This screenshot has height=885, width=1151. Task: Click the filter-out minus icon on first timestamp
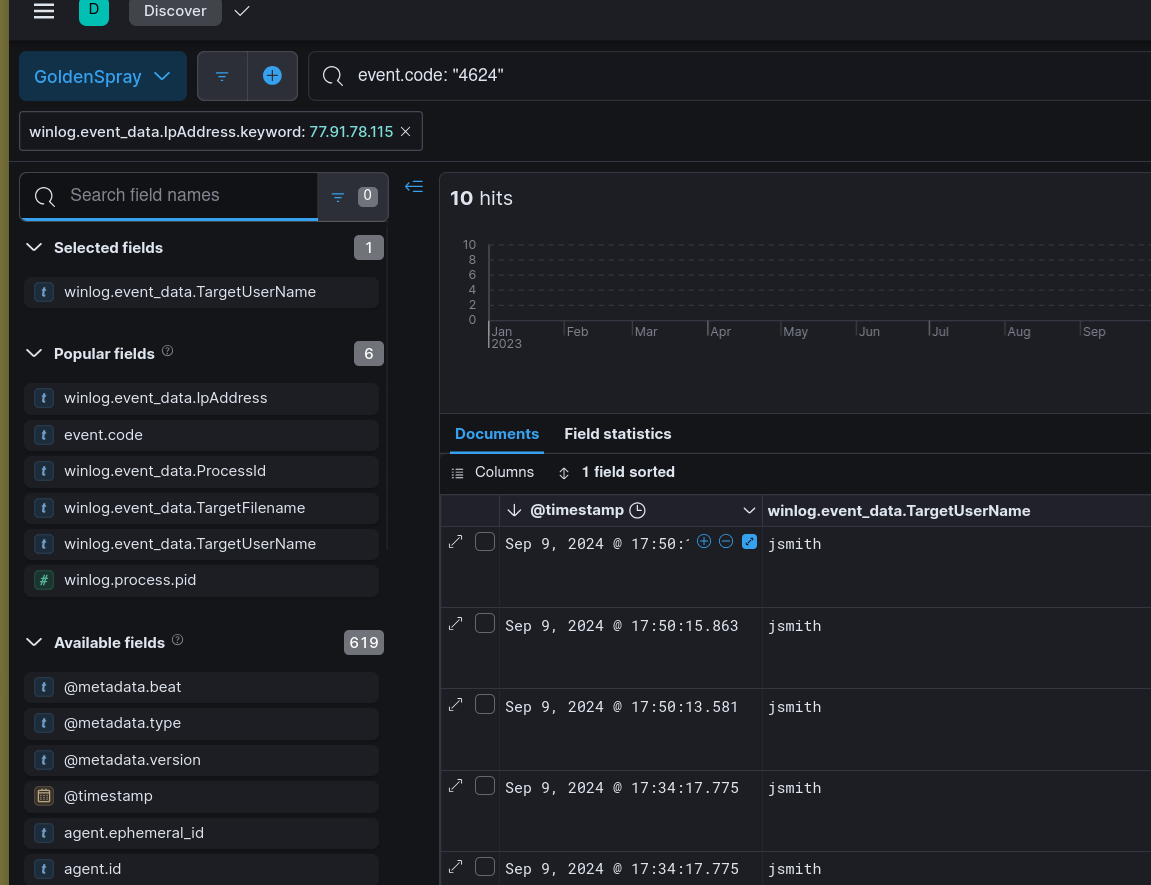[727, 541]
